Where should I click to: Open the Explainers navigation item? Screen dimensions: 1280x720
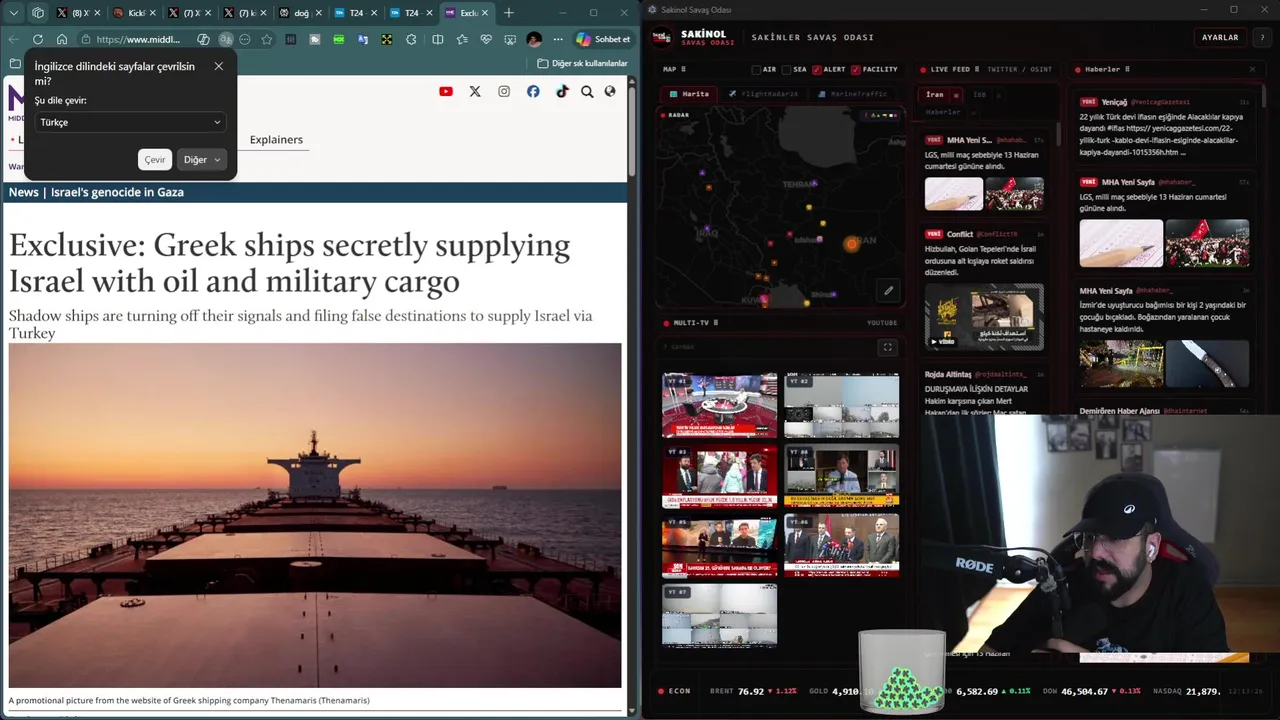click(276, 140)
